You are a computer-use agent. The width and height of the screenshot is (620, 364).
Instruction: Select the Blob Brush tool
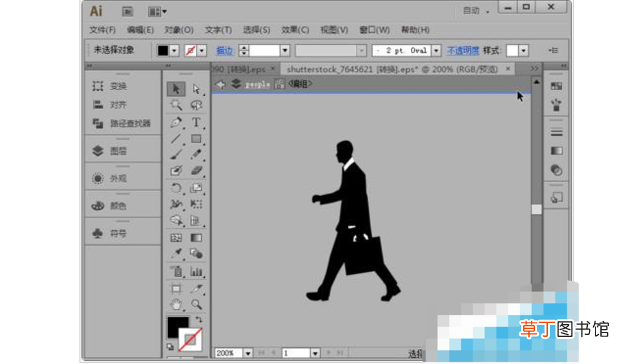pyautogui.click(x=176, y=171)
